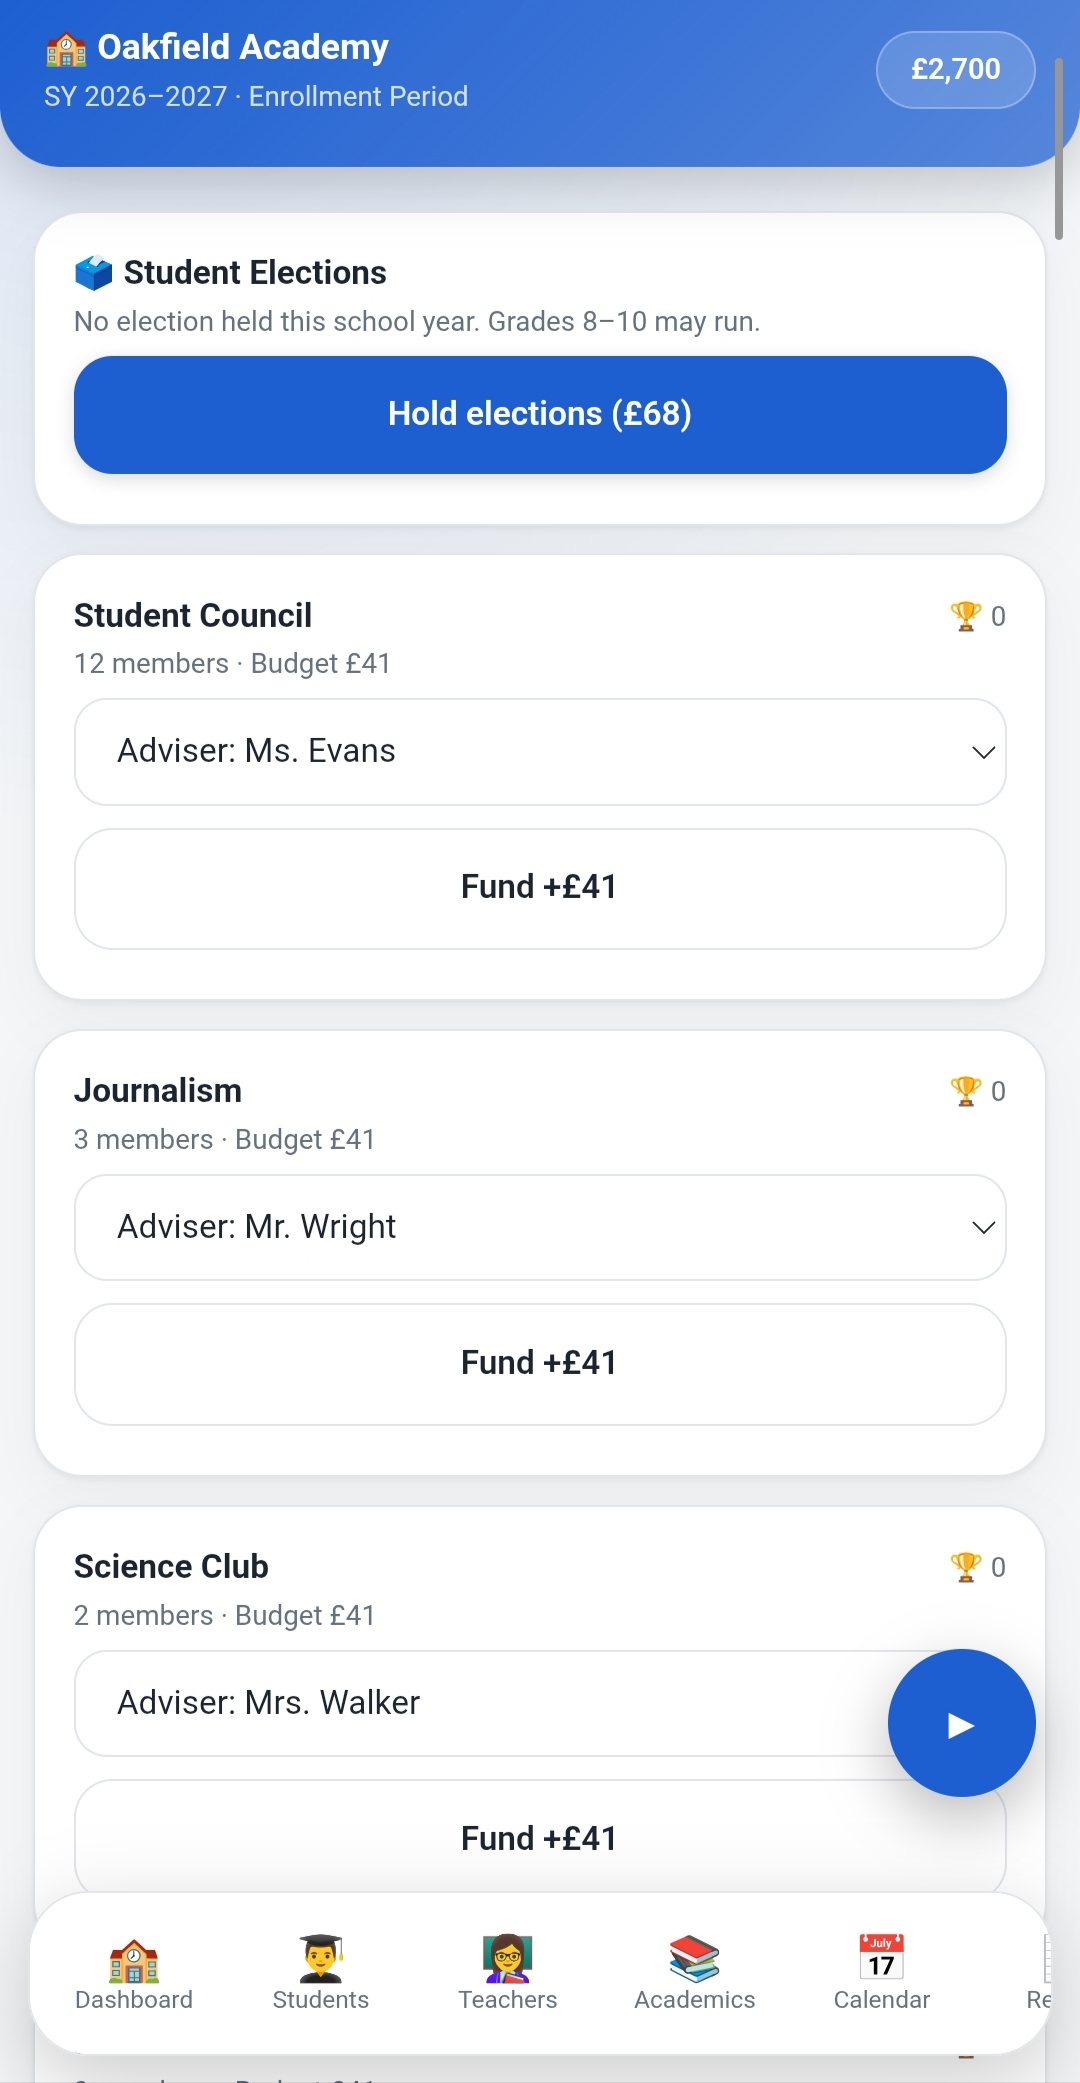Click Journalism trophy icon

point(966,1091)
